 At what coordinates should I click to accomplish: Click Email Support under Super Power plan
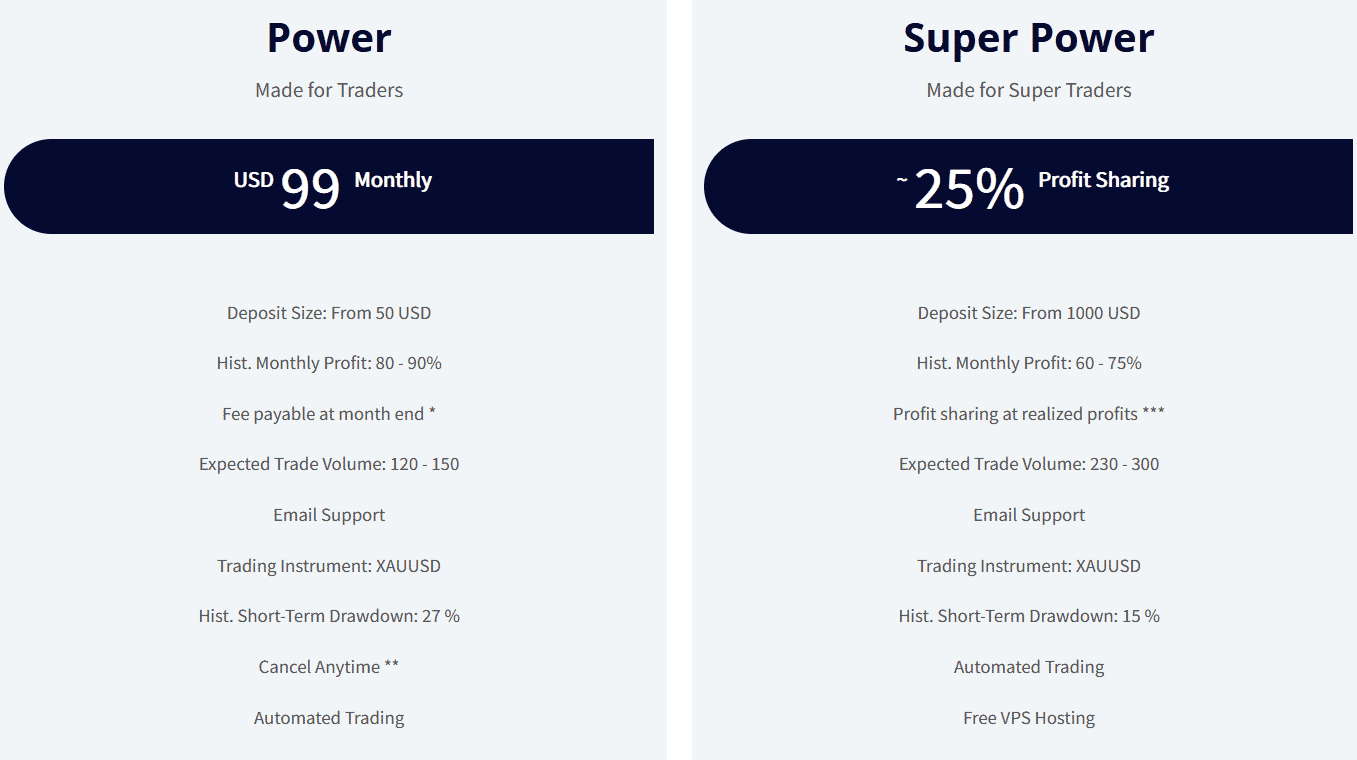pos(1029,515)
